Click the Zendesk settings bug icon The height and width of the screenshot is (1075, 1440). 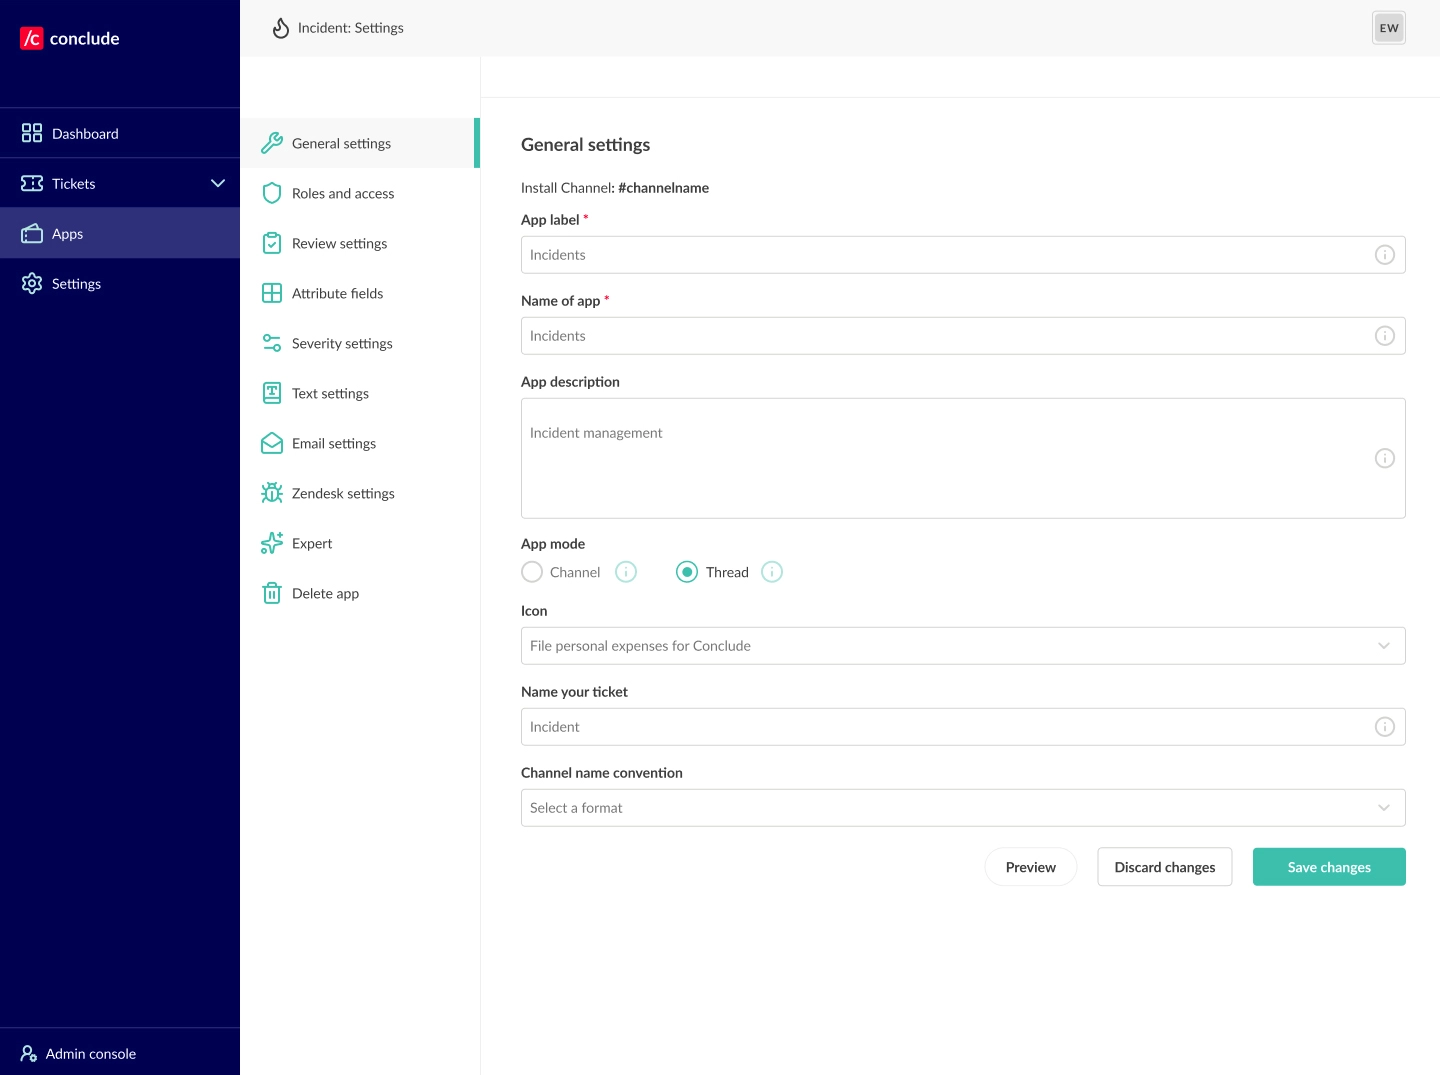(271, 493)
